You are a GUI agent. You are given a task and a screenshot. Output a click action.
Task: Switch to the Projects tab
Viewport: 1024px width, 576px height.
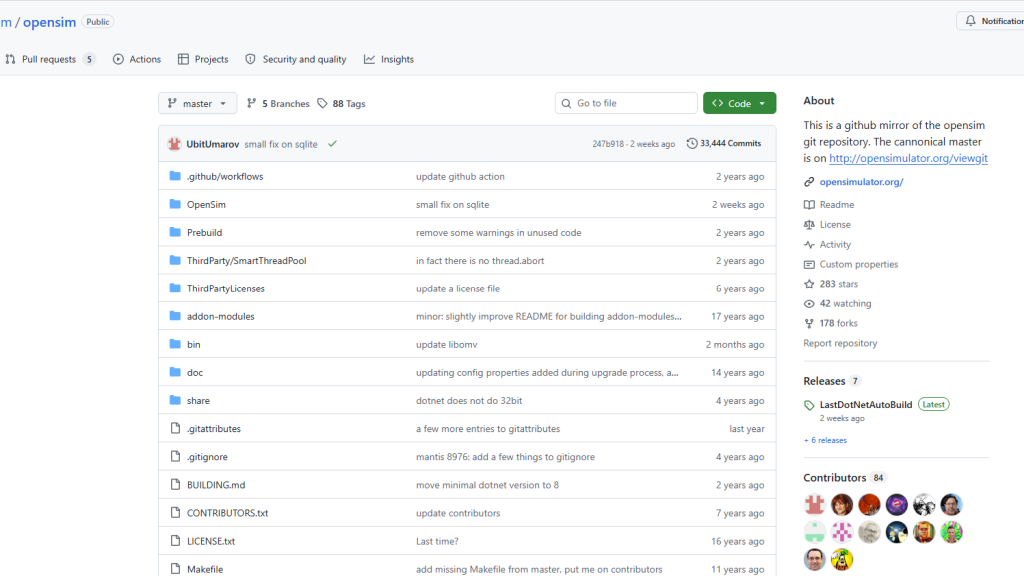[x=203, y=59]
